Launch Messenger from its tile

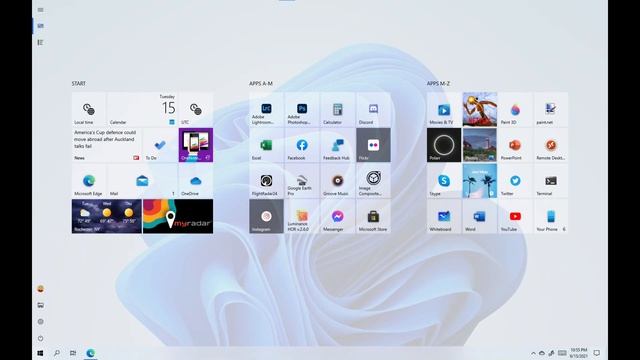pos(338,216)
